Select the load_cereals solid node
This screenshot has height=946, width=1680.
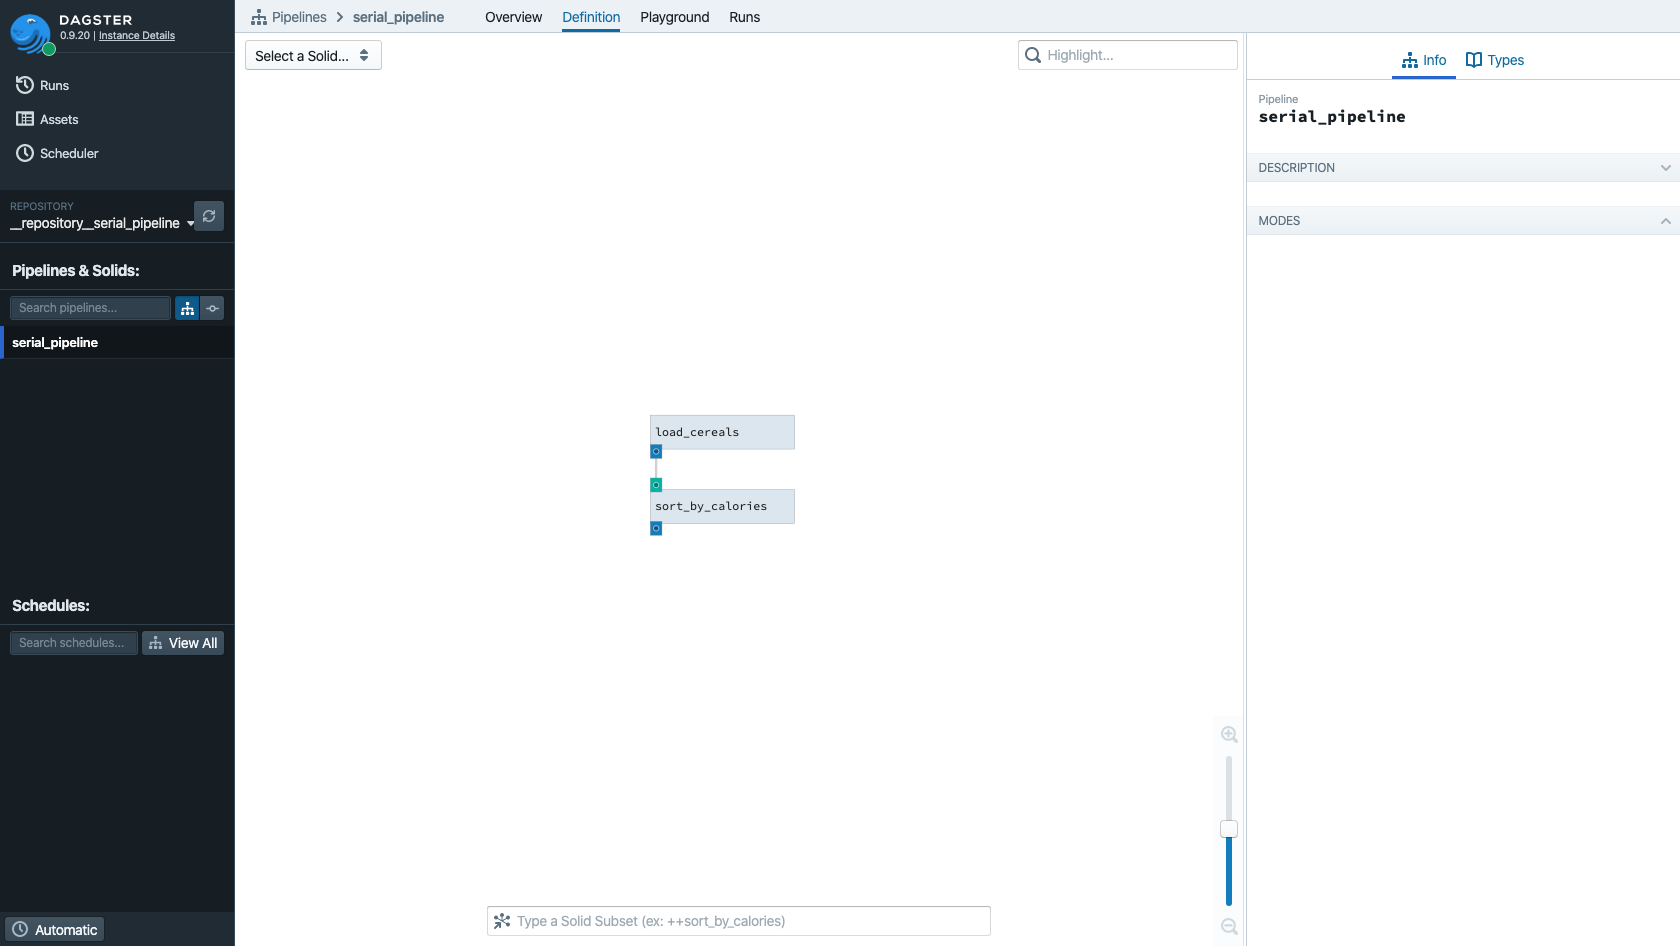coord(722,432)
